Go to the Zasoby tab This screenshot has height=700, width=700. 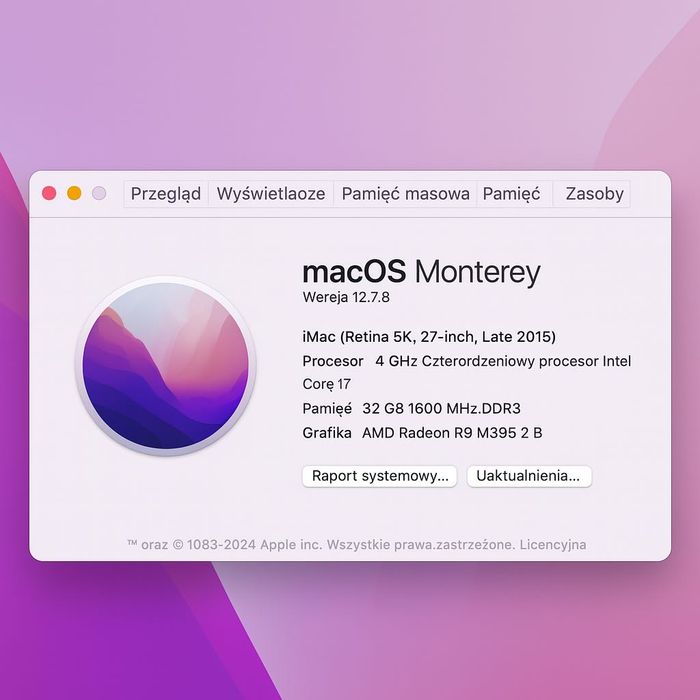click(594, 194)
